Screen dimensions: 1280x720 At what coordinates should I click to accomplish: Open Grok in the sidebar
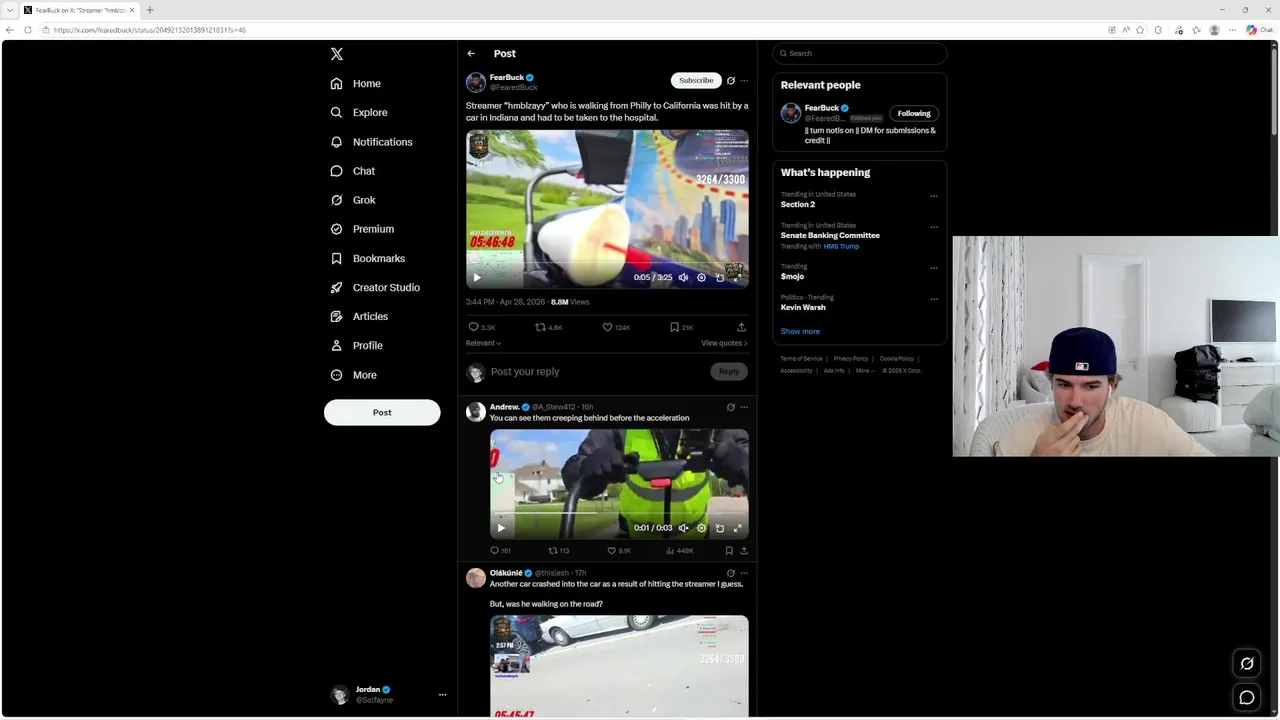tap(353, 200)
